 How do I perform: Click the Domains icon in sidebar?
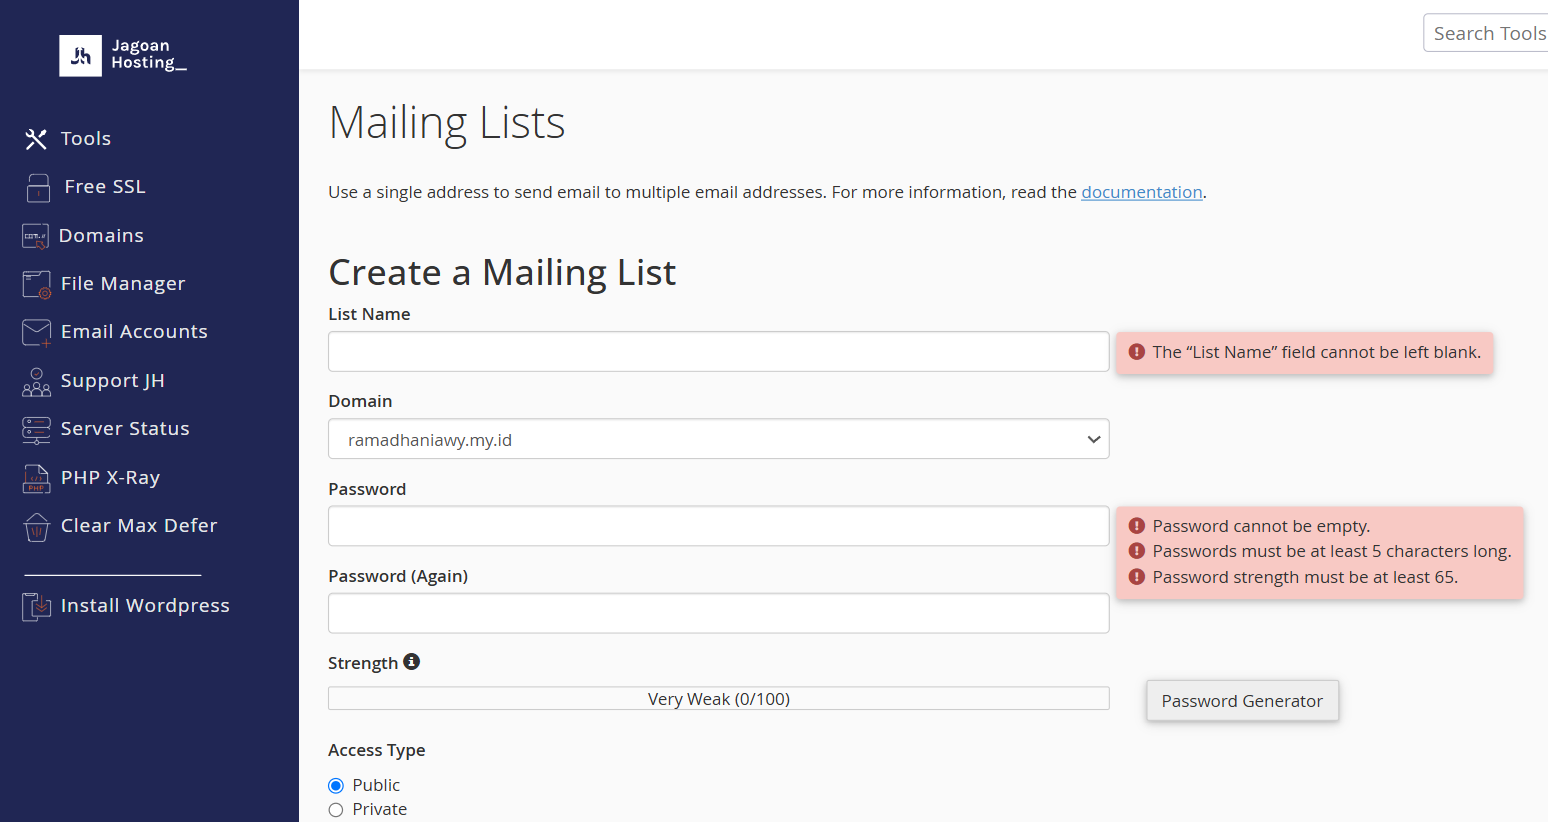(35, 236)
